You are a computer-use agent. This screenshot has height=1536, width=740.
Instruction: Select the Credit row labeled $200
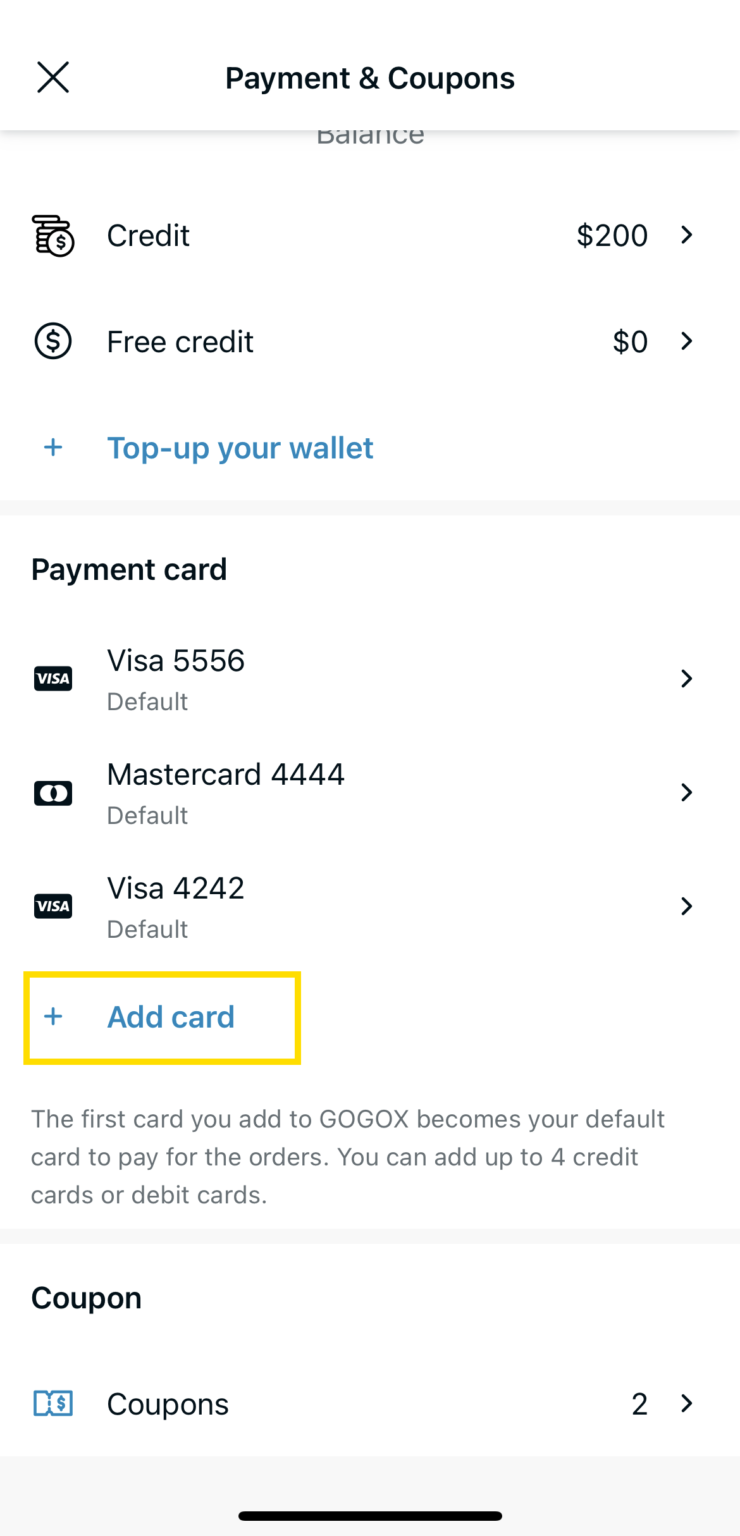[x=370, y=235]
